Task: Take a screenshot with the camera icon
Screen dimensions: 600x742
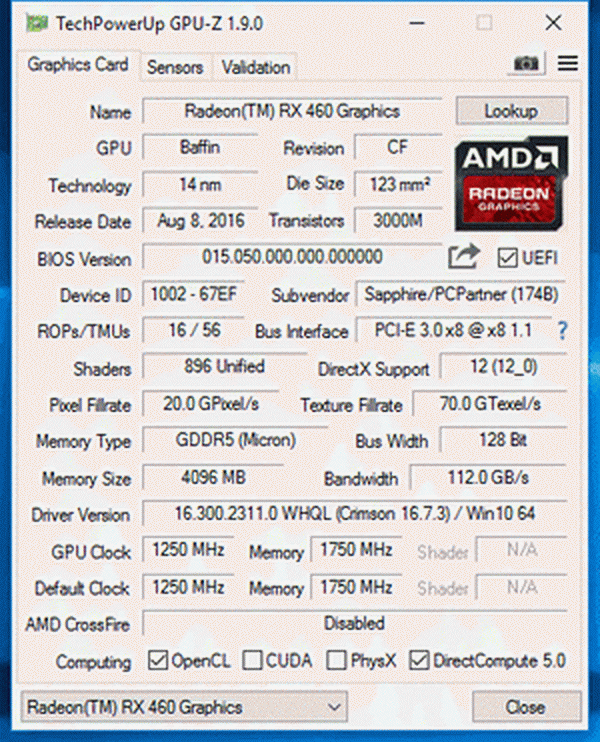Action: [526, 63]
